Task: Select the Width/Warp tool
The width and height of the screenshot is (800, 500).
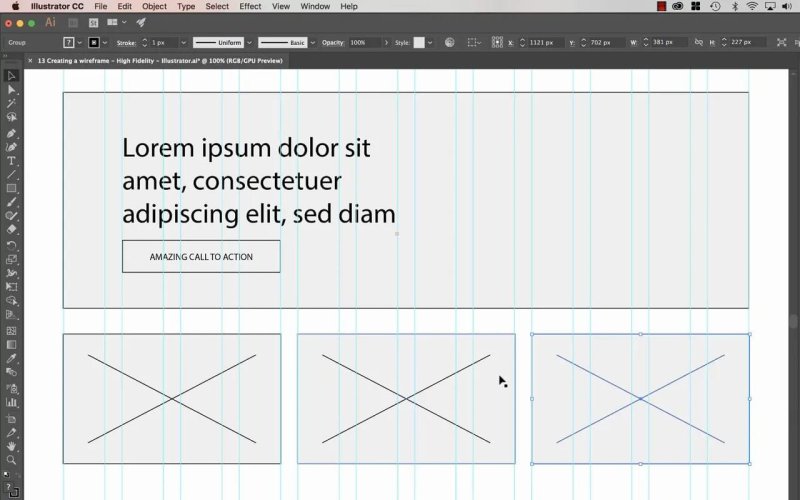Action: point(11,273)
